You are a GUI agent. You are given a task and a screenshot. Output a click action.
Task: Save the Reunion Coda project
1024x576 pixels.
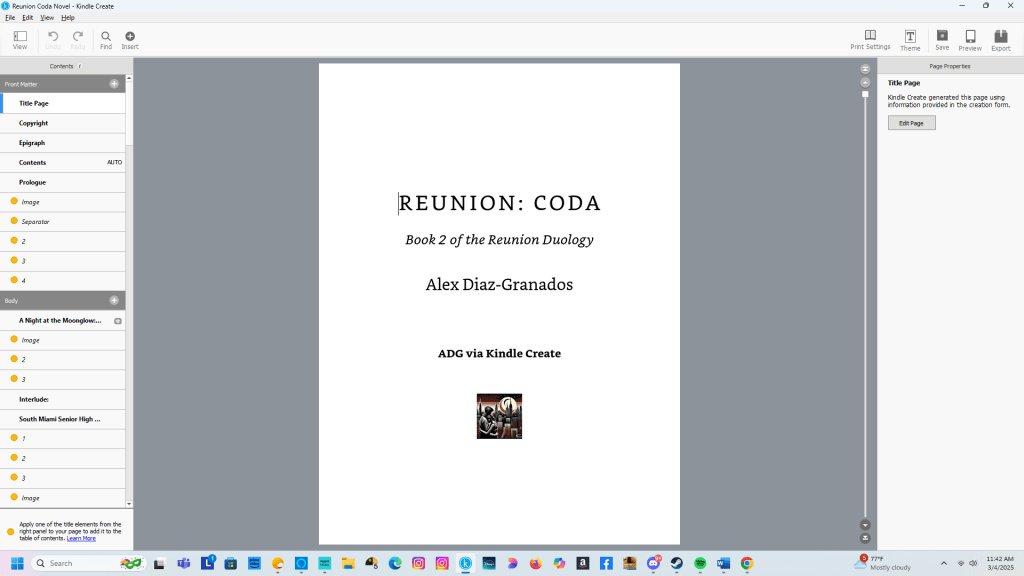pos(941,38)
